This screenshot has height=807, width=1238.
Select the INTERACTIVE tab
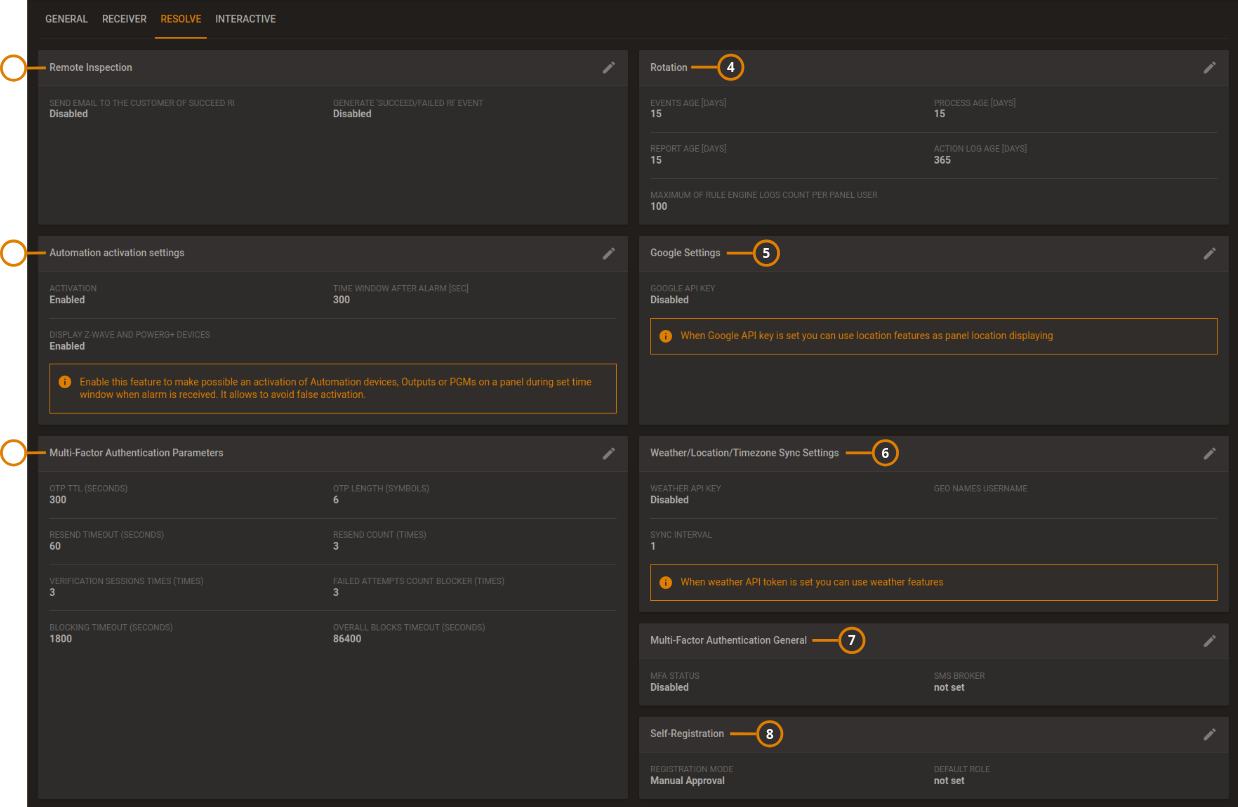(245, 18)
